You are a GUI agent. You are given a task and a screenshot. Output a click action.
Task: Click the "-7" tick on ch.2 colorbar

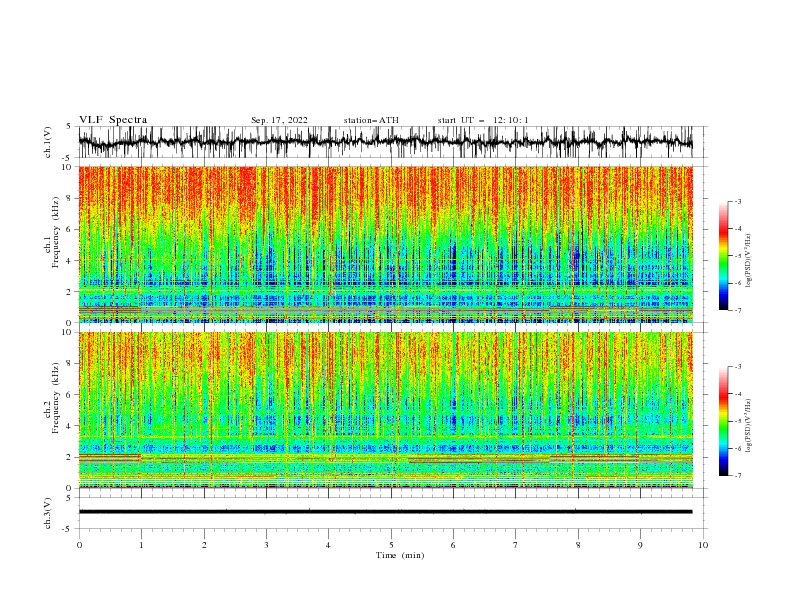click(737, 476)
